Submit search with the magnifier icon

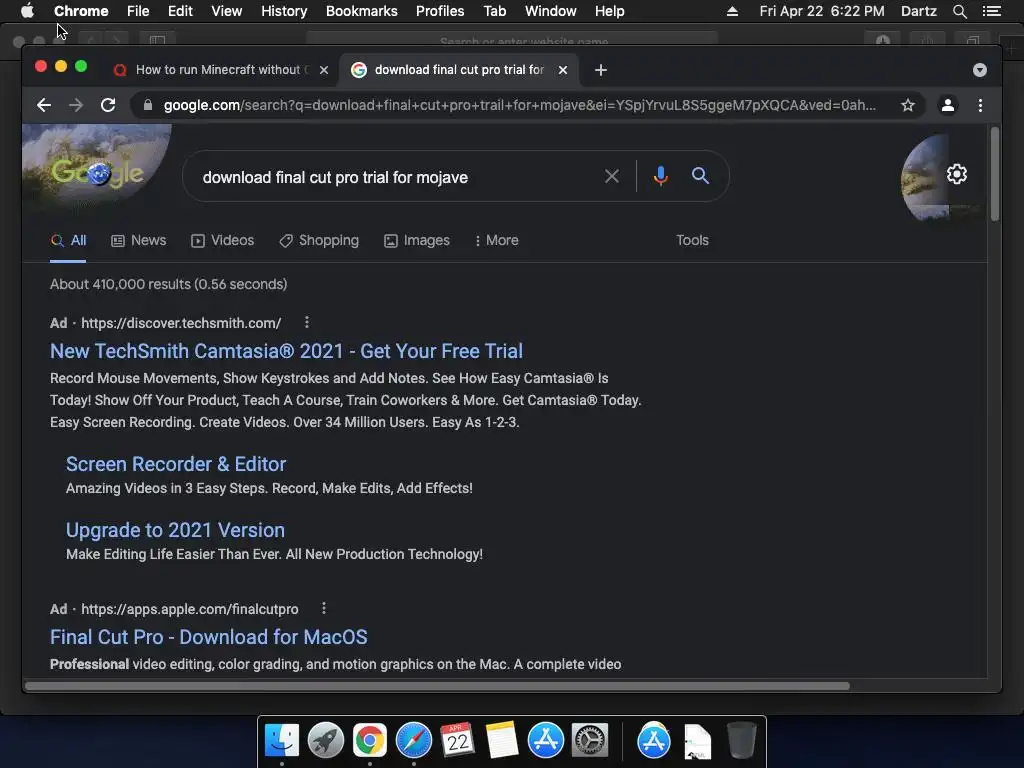point(700,176)
